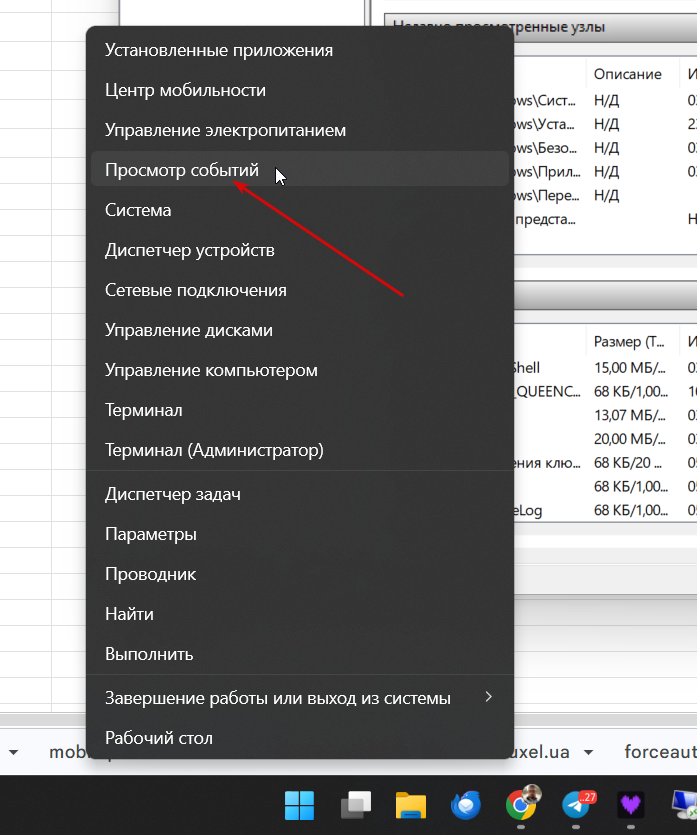697x835 pixels.
Task: Open Task View icon on taskbar
Action: (356, 805)
